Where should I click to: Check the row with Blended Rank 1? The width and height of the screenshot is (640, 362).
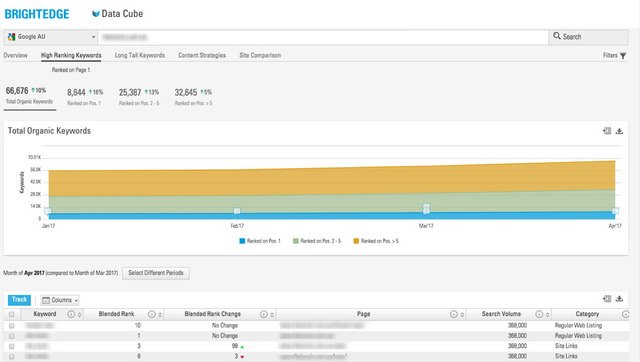(11, 336)
